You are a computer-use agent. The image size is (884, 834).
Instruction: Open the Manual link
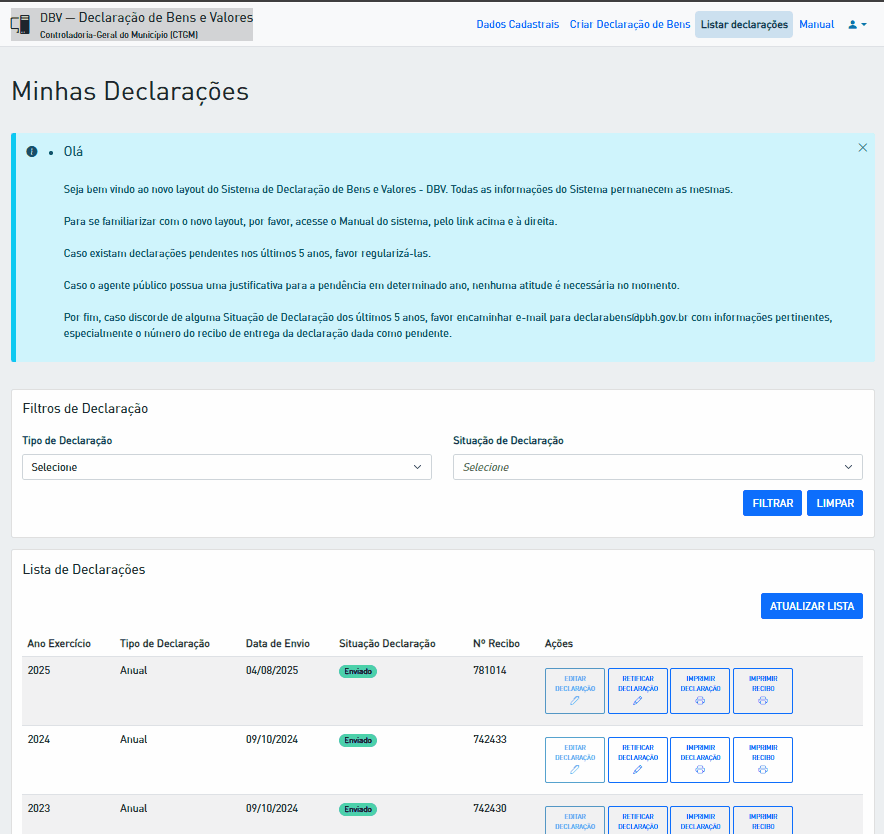click(x=816, y=24)
